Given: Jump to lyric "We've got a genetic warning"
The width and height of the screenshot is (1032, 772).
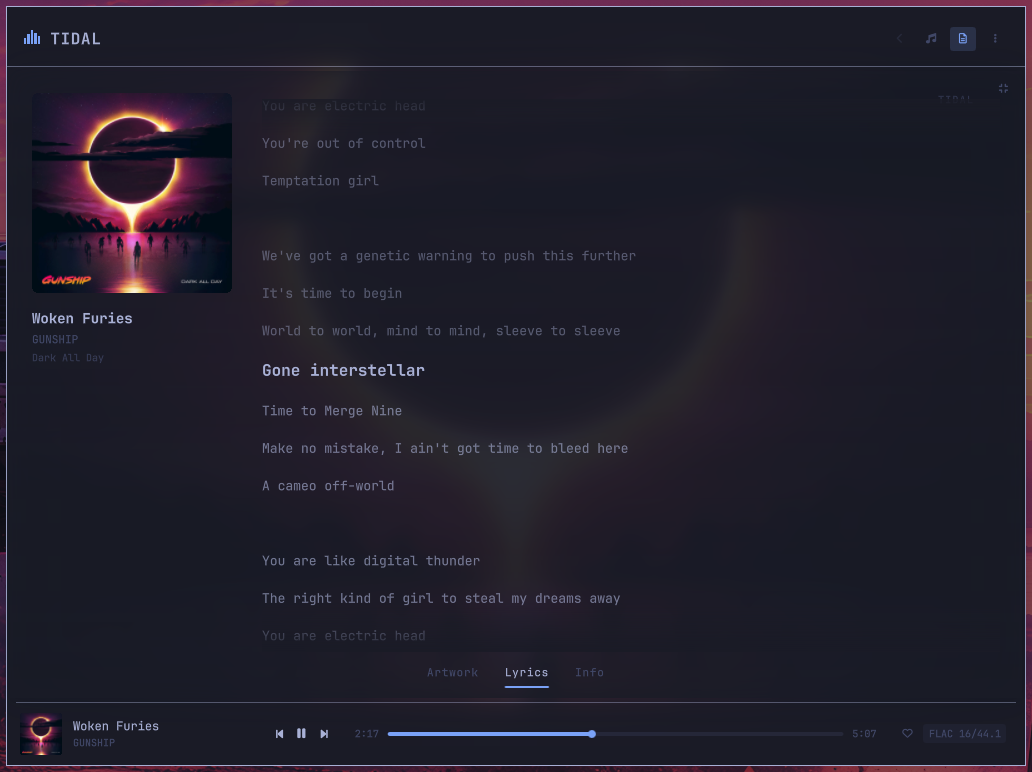Looking at the screenshot, I should coord(449,256).
